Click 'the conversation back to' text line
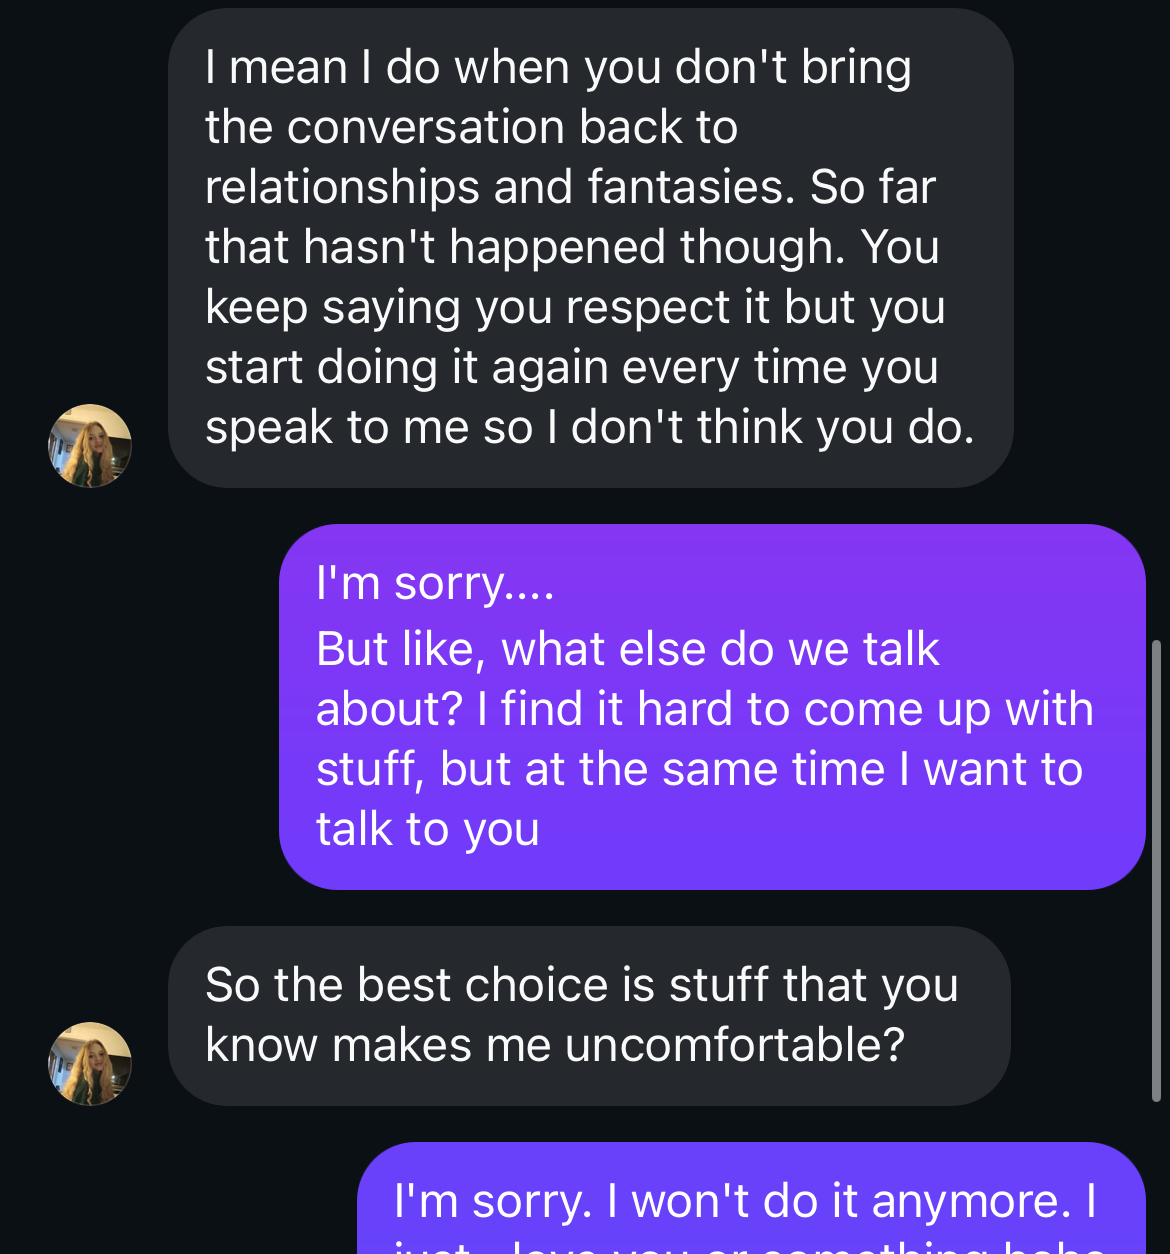The height and width of the screenshot is (1254, 1170). 472,127
